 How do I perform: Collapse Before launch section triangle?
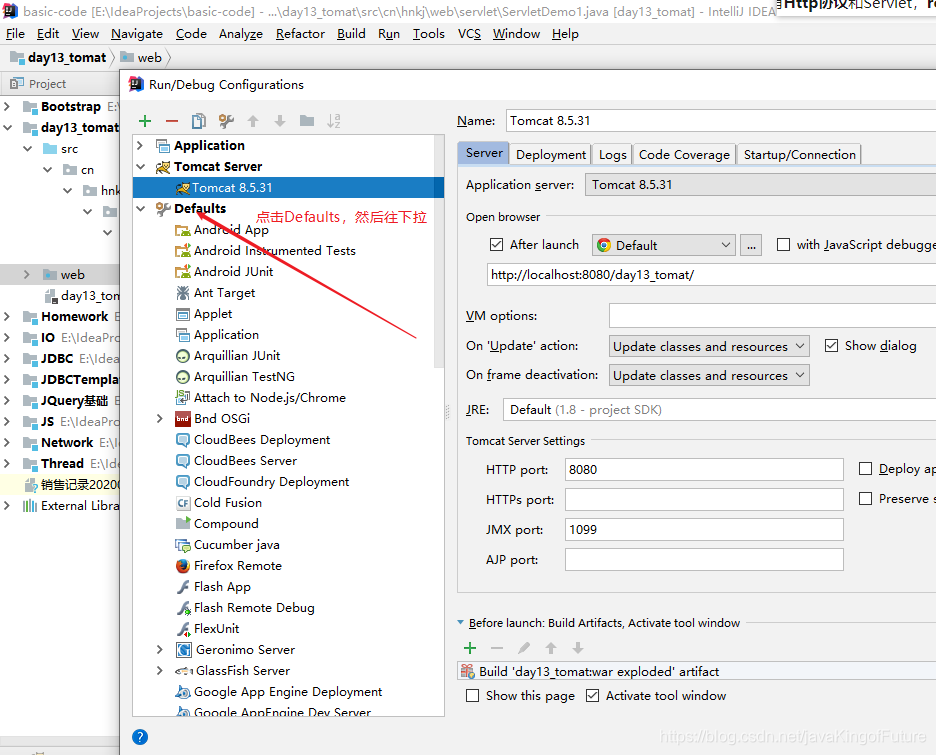460,623
